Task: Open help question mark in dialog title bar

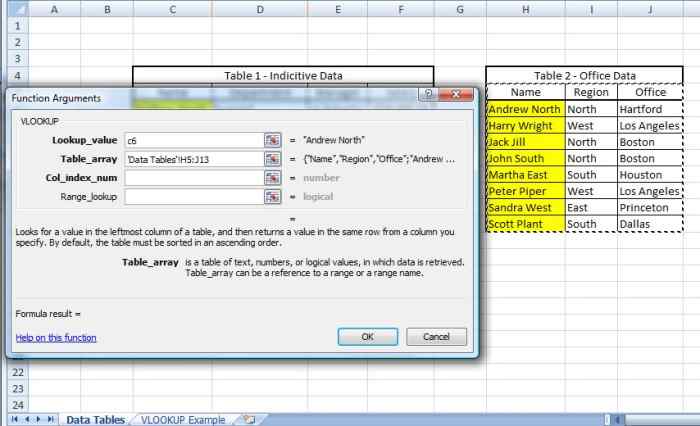Action: pyautogui.click(x=428, y=94)
